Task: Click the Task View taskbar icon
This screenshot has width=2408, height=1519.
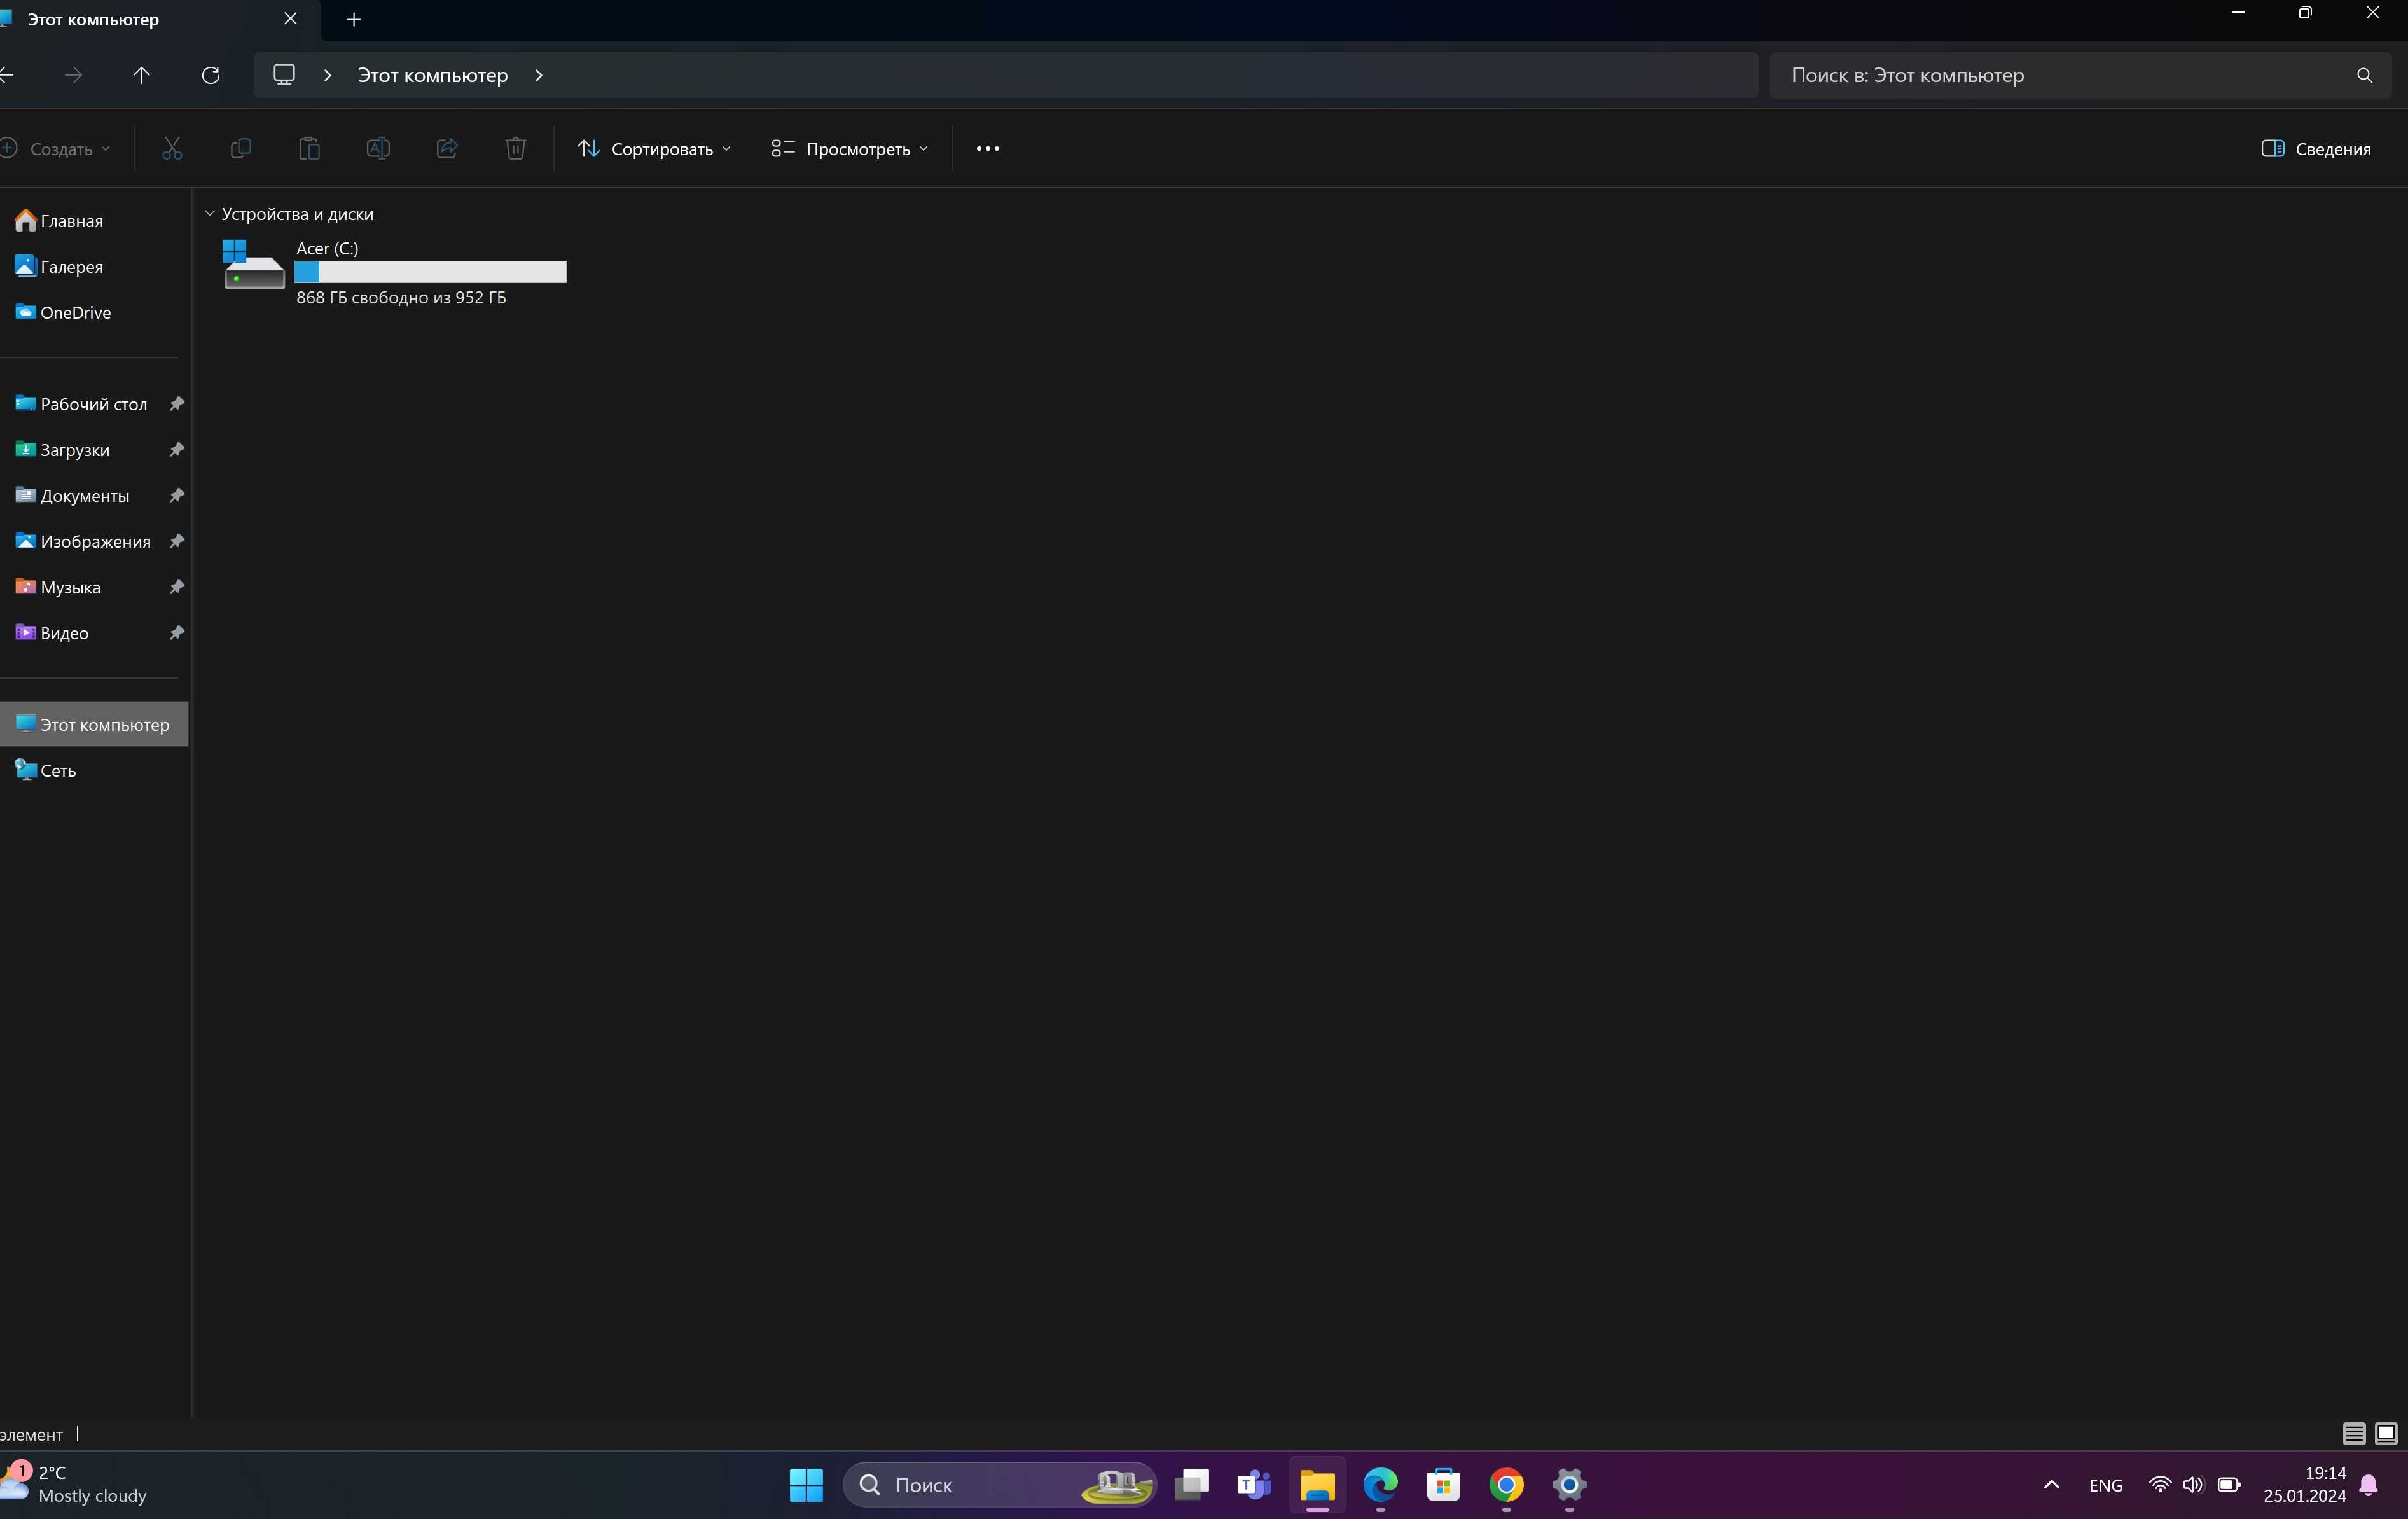Action: (x=1191, y=1485)
